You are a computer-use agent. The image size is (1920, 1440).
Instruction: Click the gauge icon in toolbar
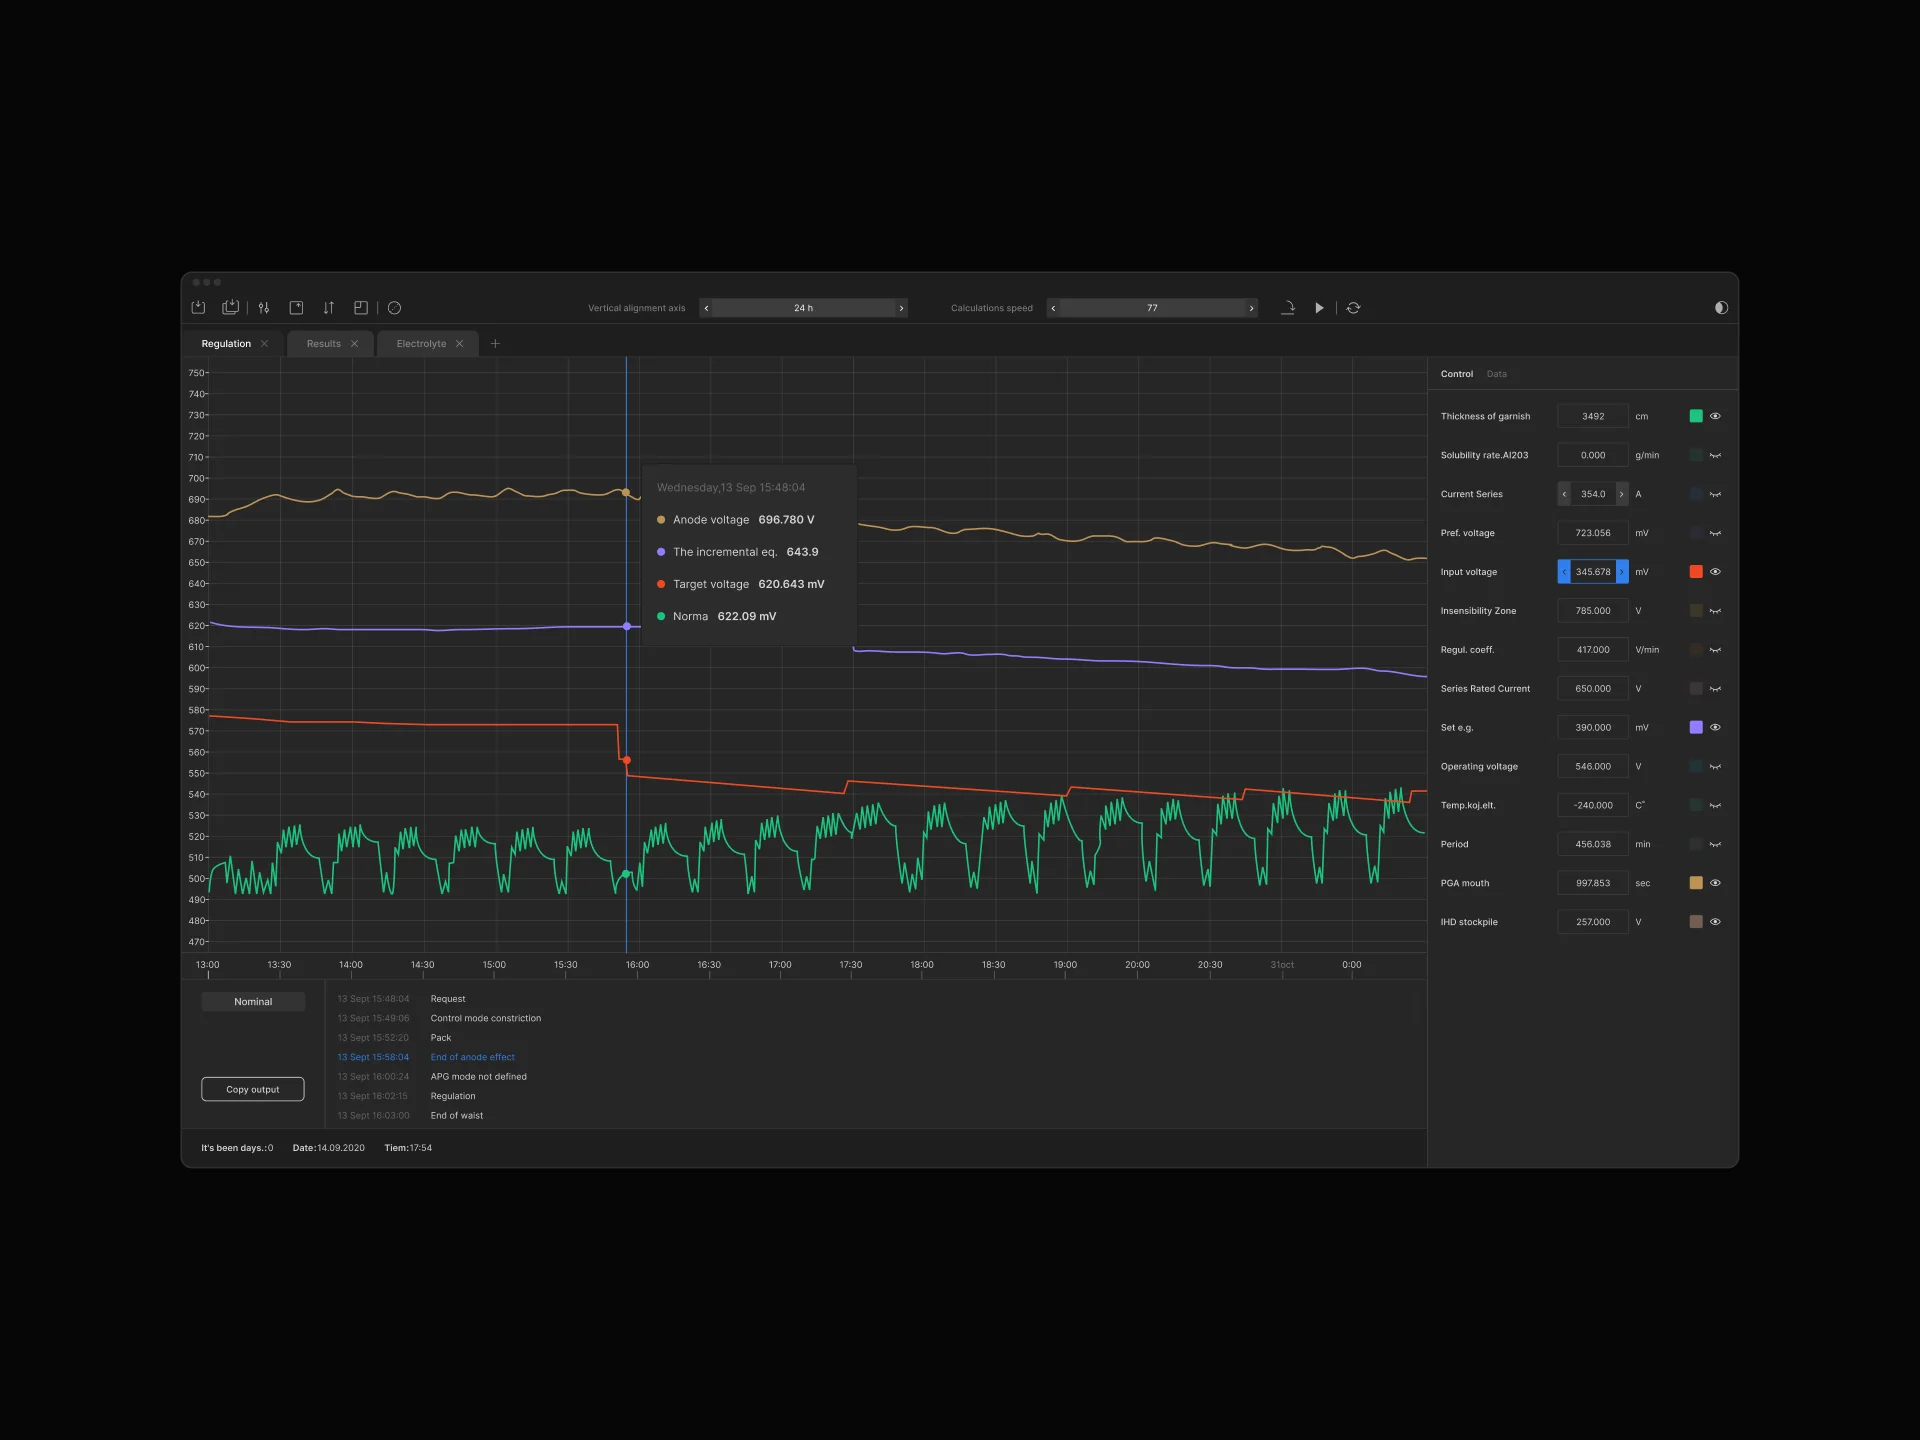(394, 308)
